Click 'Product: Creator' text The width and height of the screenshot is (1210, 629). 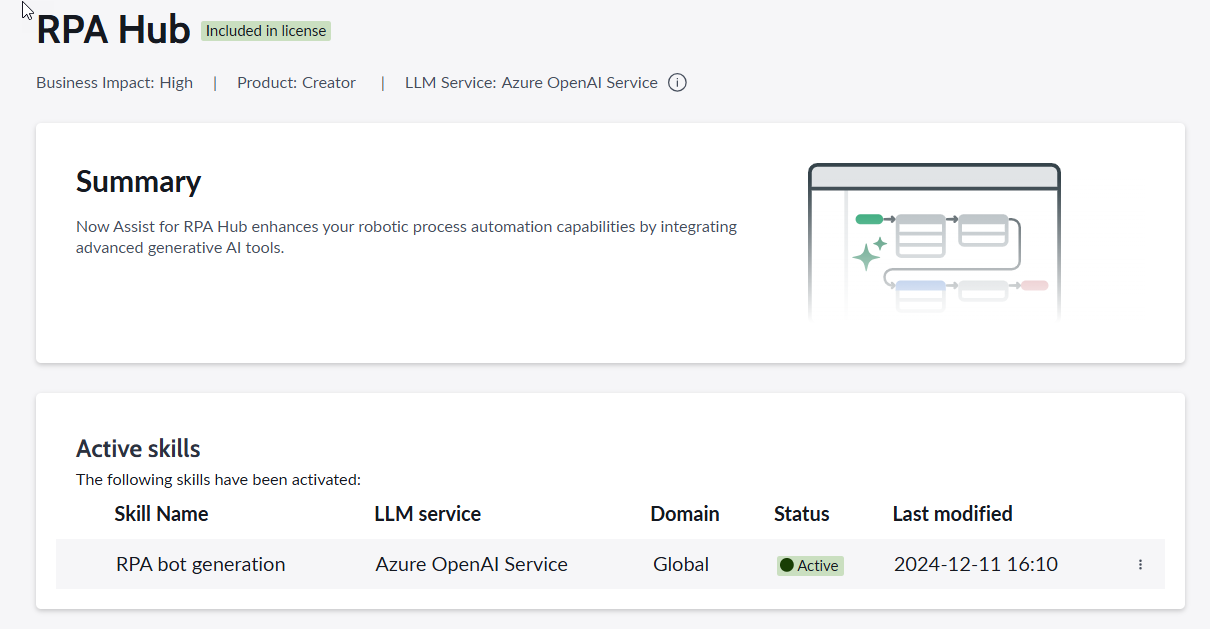(x=296, y=83)
